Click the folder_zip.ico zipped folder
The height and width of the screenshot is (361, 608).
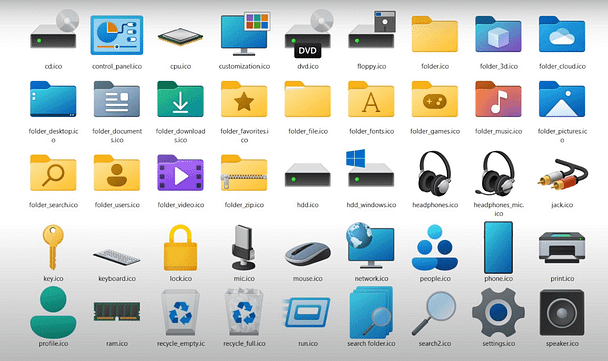244,173
